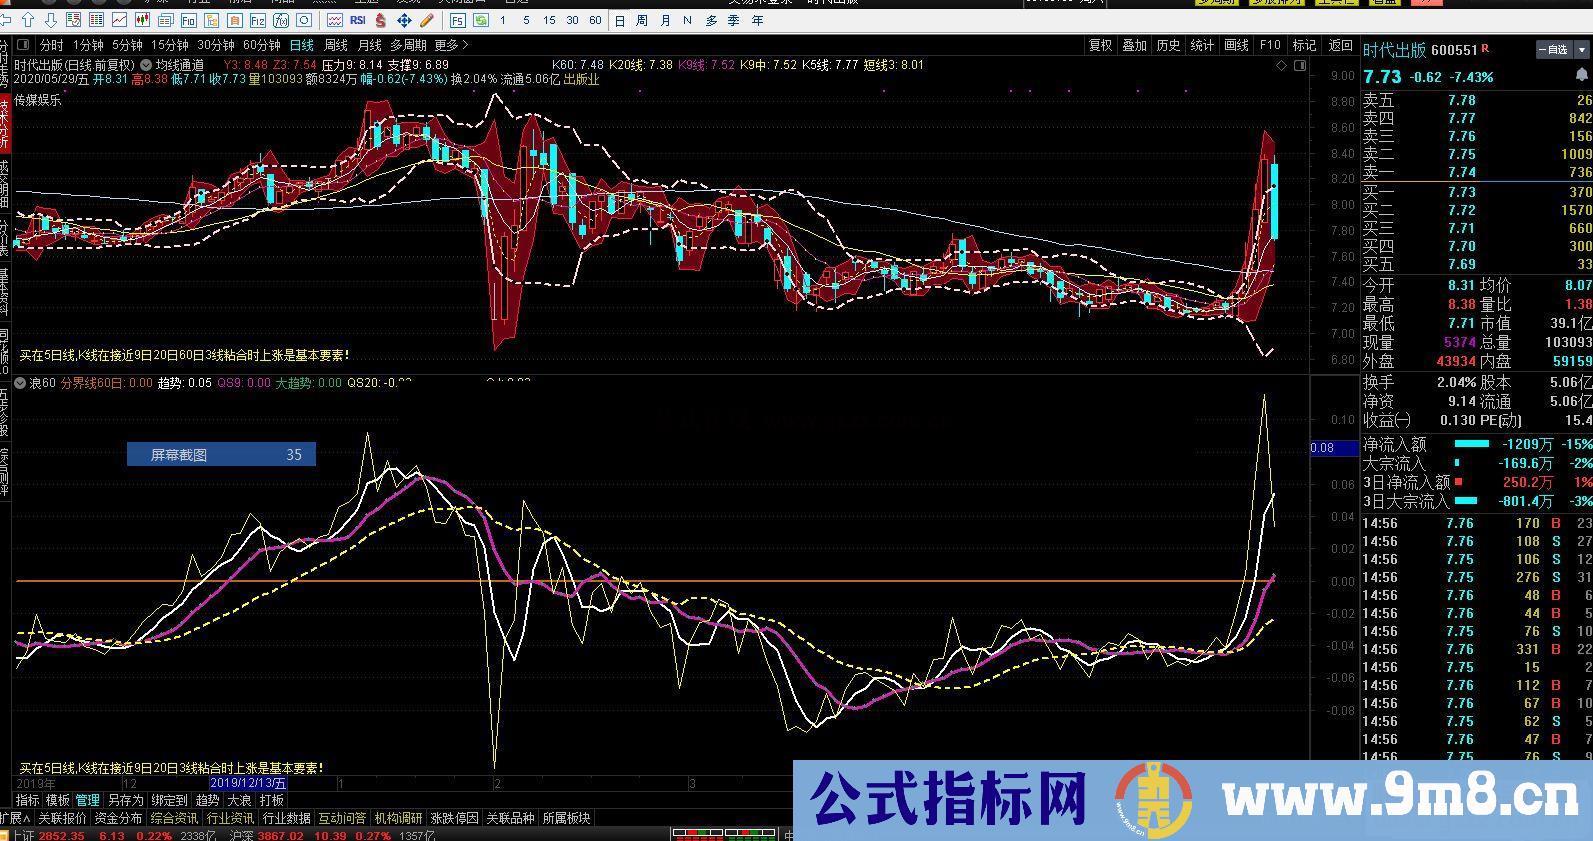The width and height of the screenshot is (1593, 841).
Task: Click the back arrow navigation icon
Action: (6, 20)
